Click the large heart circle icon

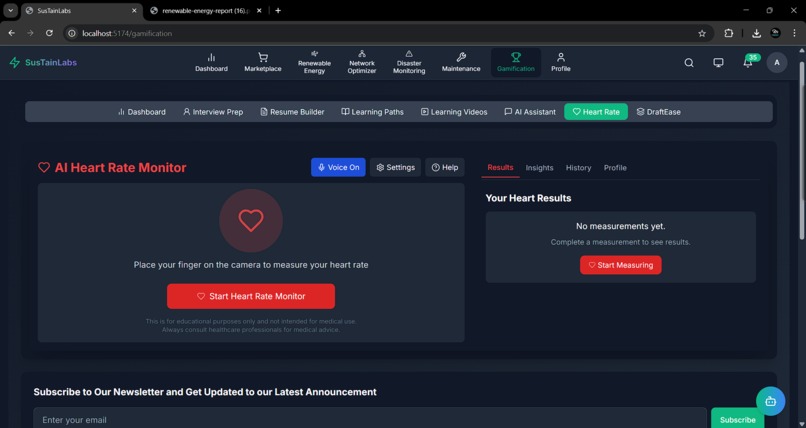(x=251, y=220)
